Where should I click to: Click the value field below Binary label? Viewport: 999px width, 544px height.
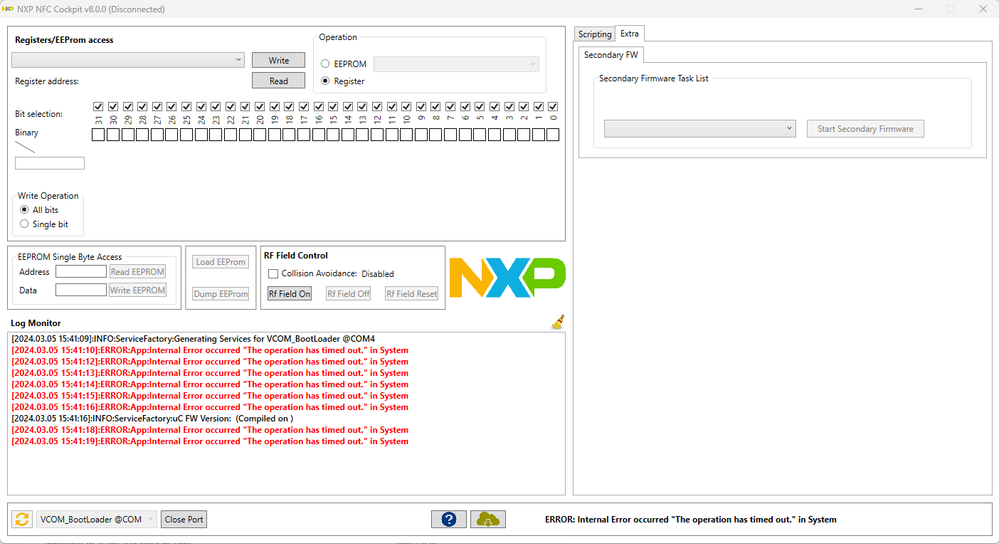pos(50,164)
